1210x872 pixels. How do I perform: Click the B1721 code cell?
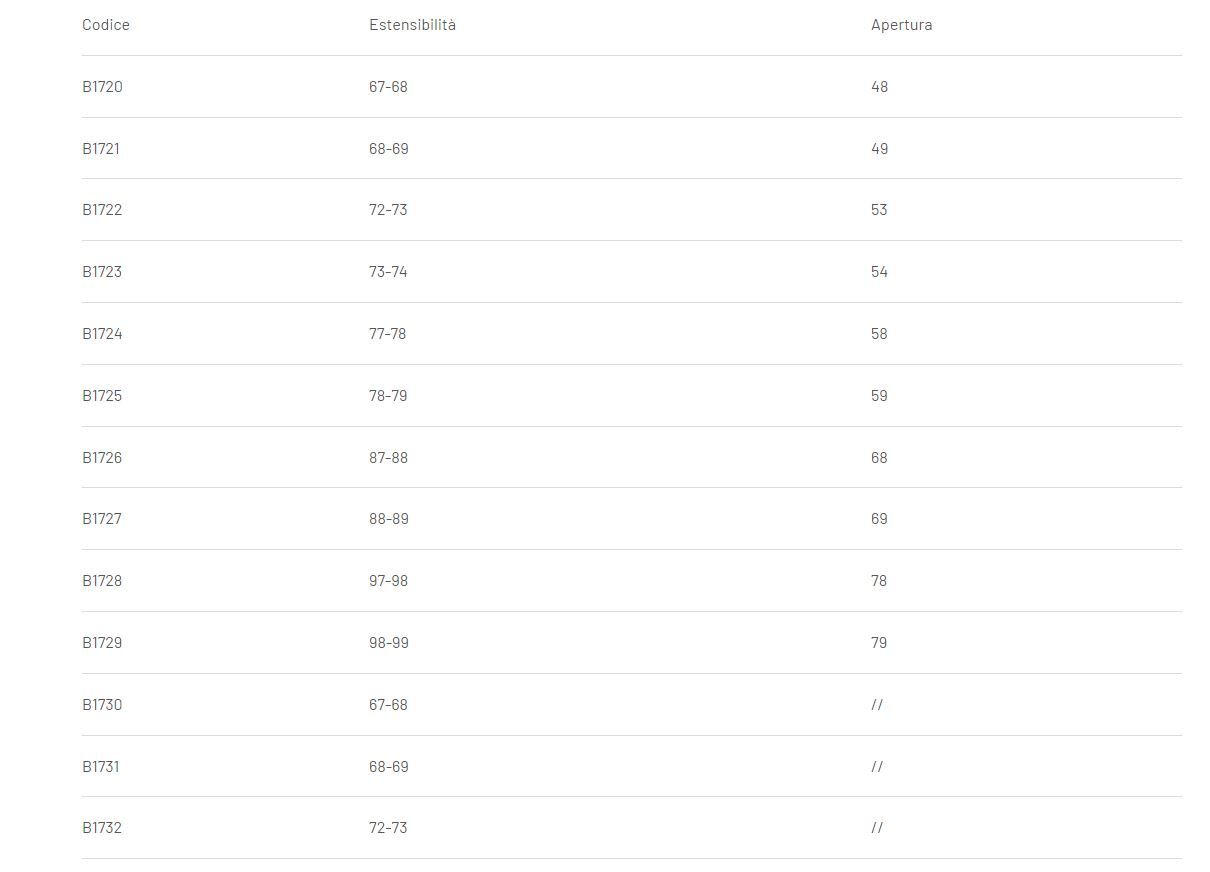(x=101, y=149)
